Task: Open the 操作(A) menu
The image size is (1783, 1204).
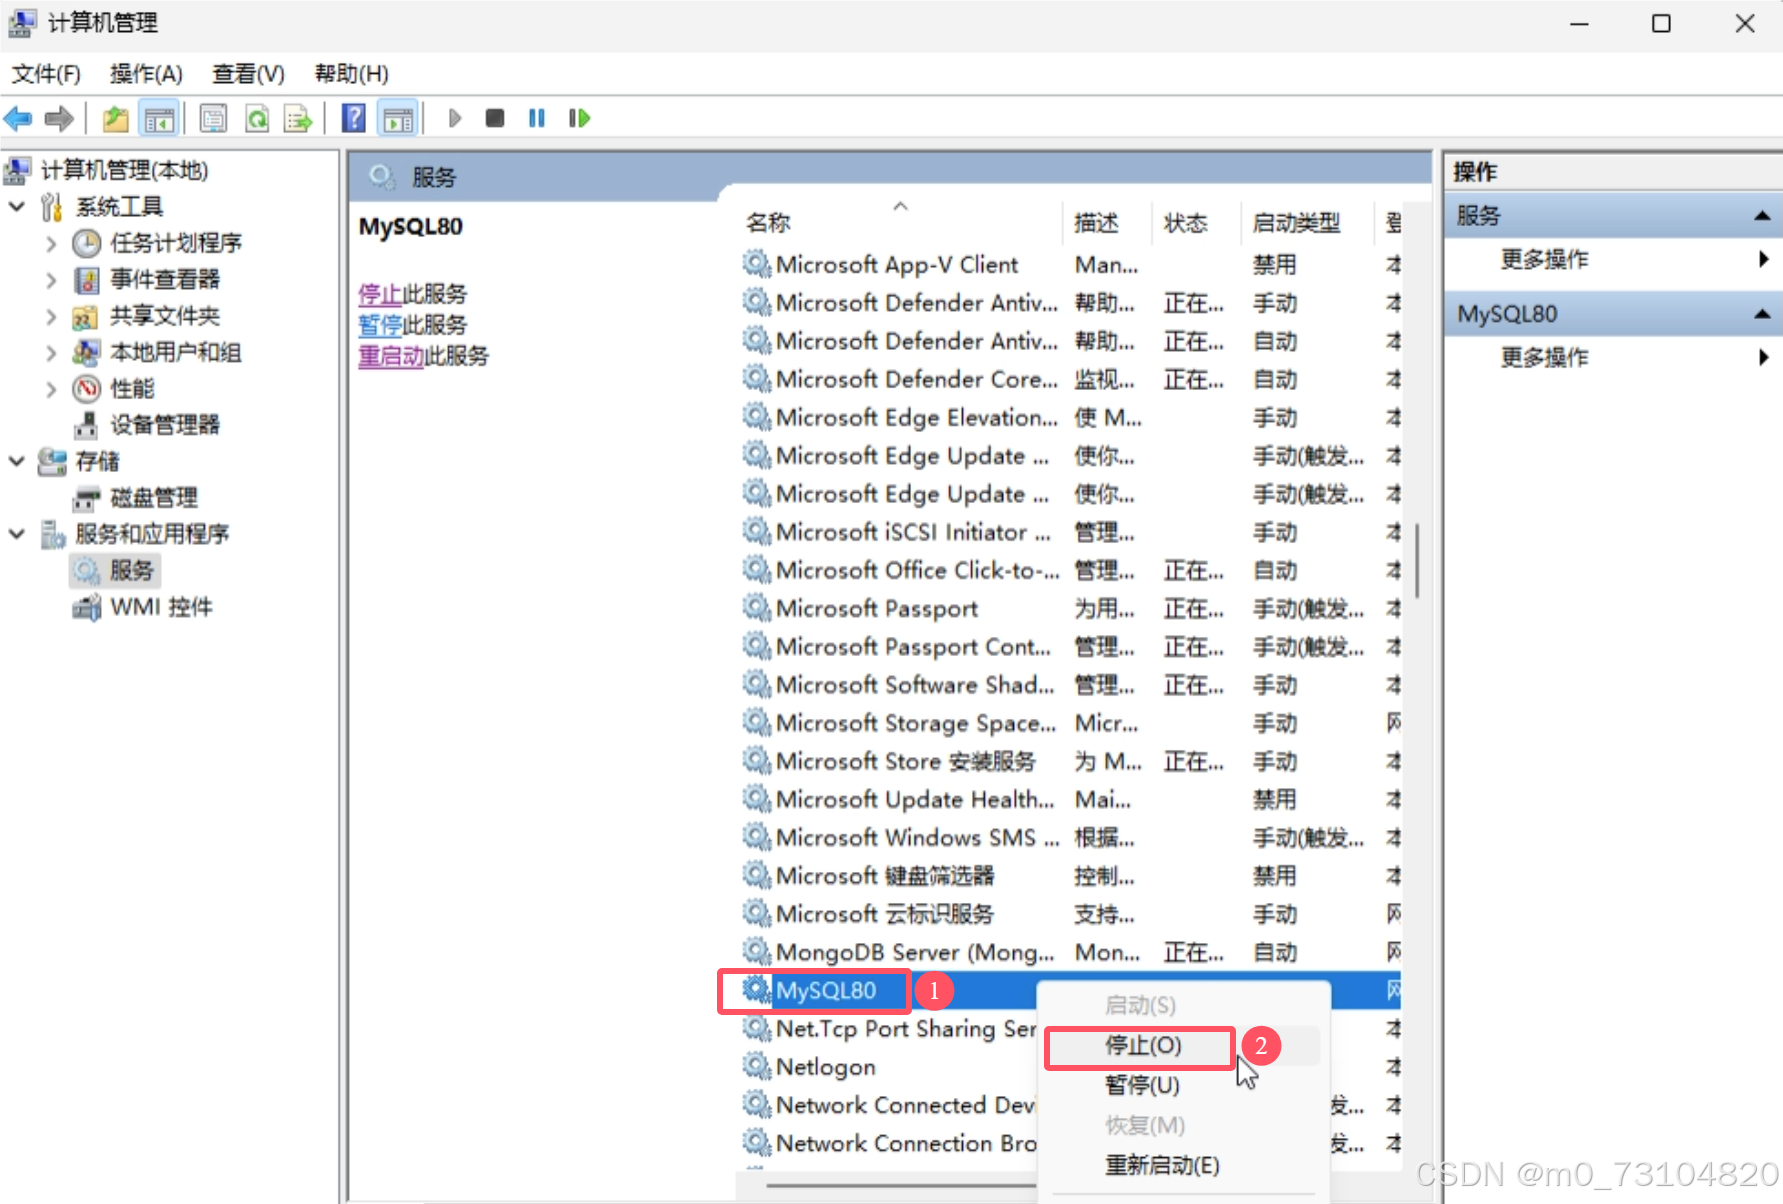Action: [146, 74]
